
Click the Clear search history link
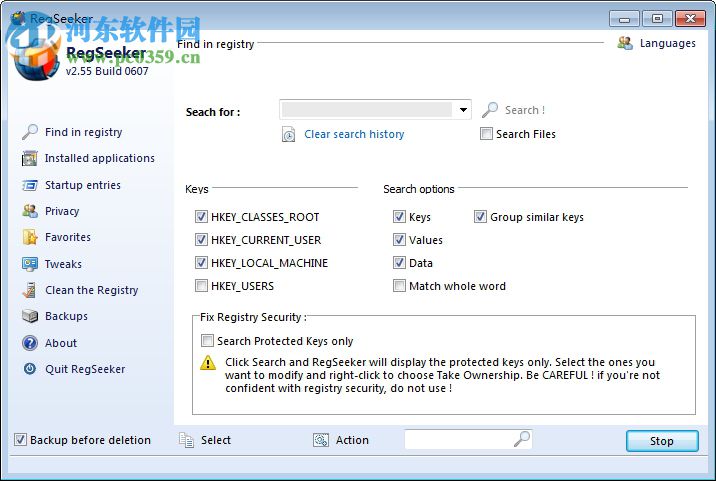(354, 134)
